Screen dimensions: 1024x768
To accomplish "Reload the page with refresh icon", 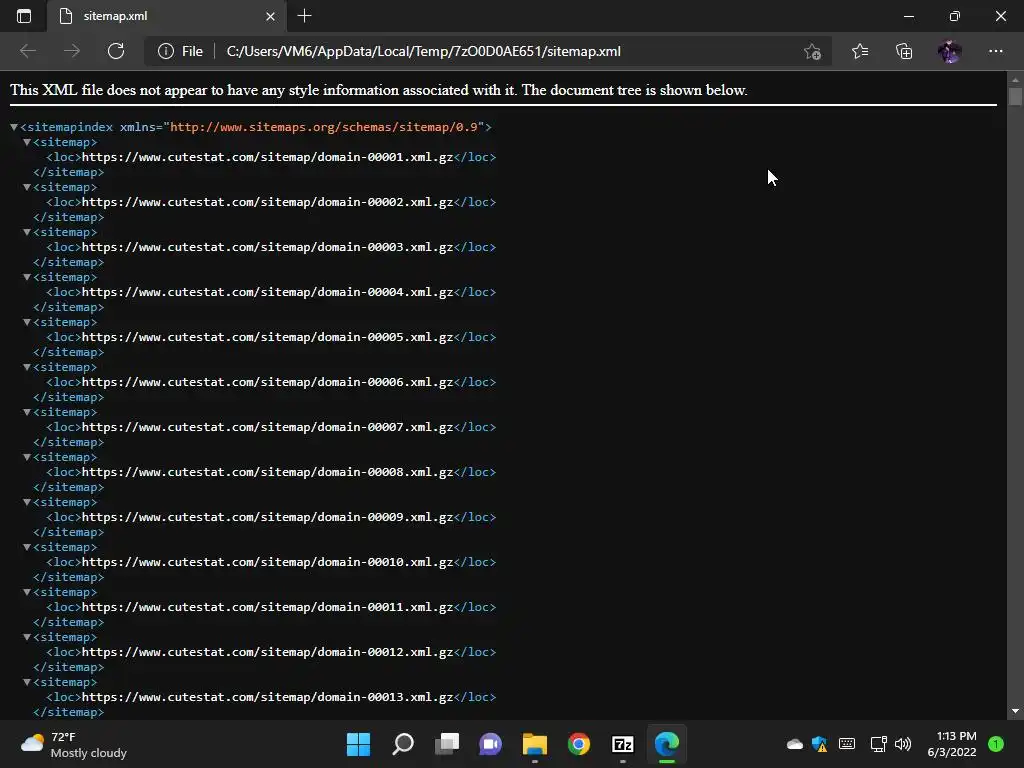I will pyautogui.click(x=116, y=51).
